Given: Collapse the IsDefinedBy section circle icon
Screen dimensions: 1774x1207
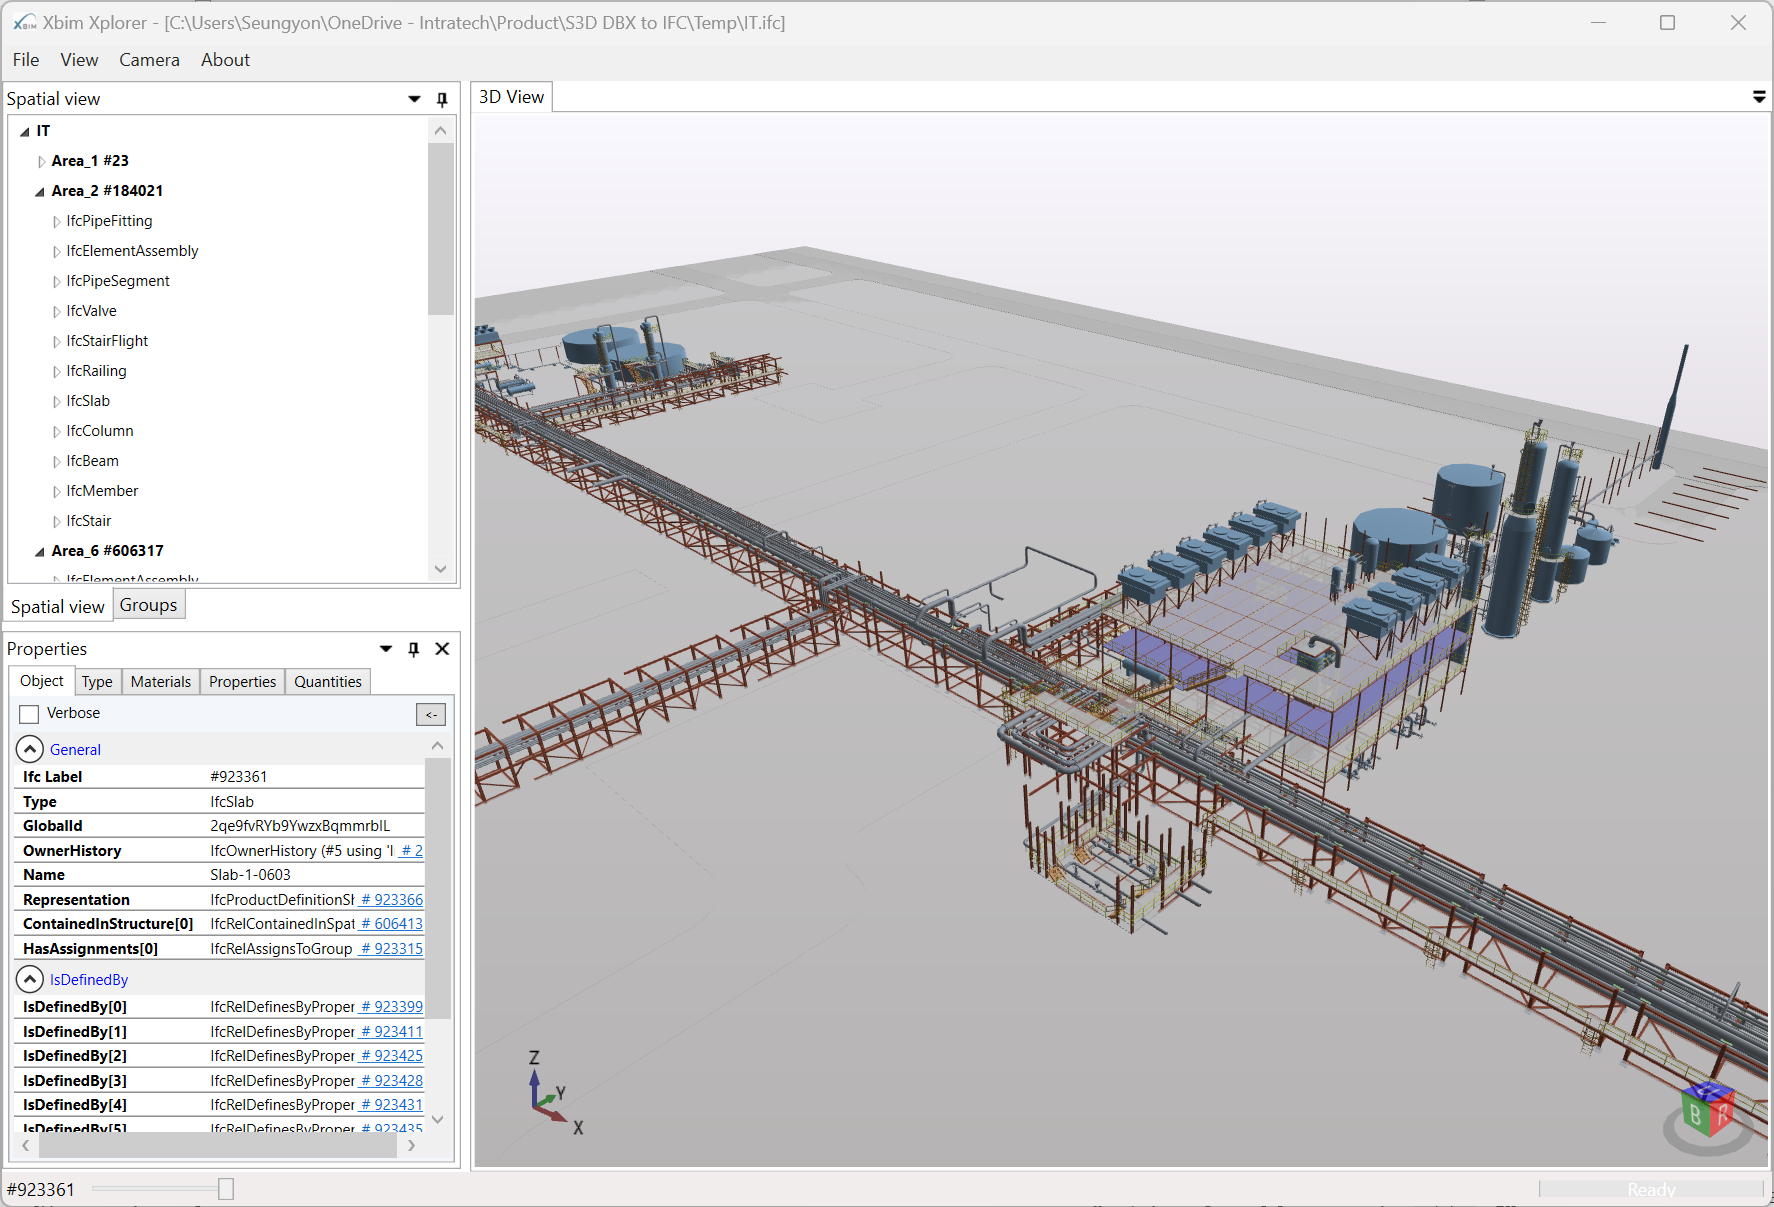Looking at the screenshot, I should point(30,979).
